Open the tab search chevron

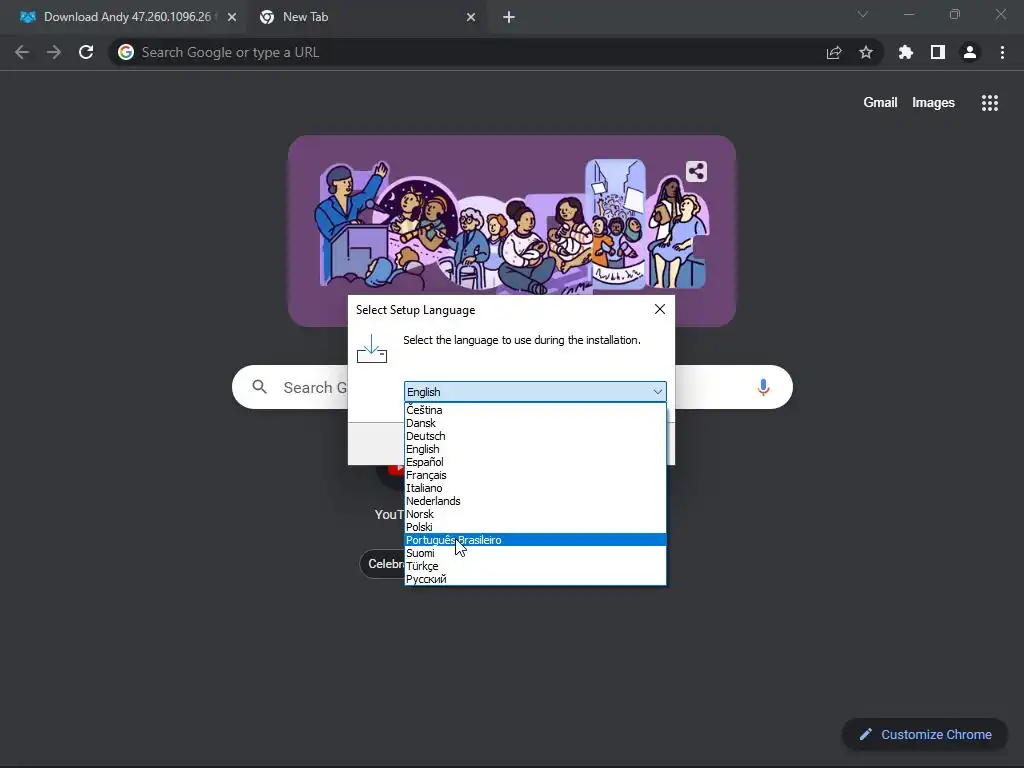pyautogui.click(x=863, y=14)
